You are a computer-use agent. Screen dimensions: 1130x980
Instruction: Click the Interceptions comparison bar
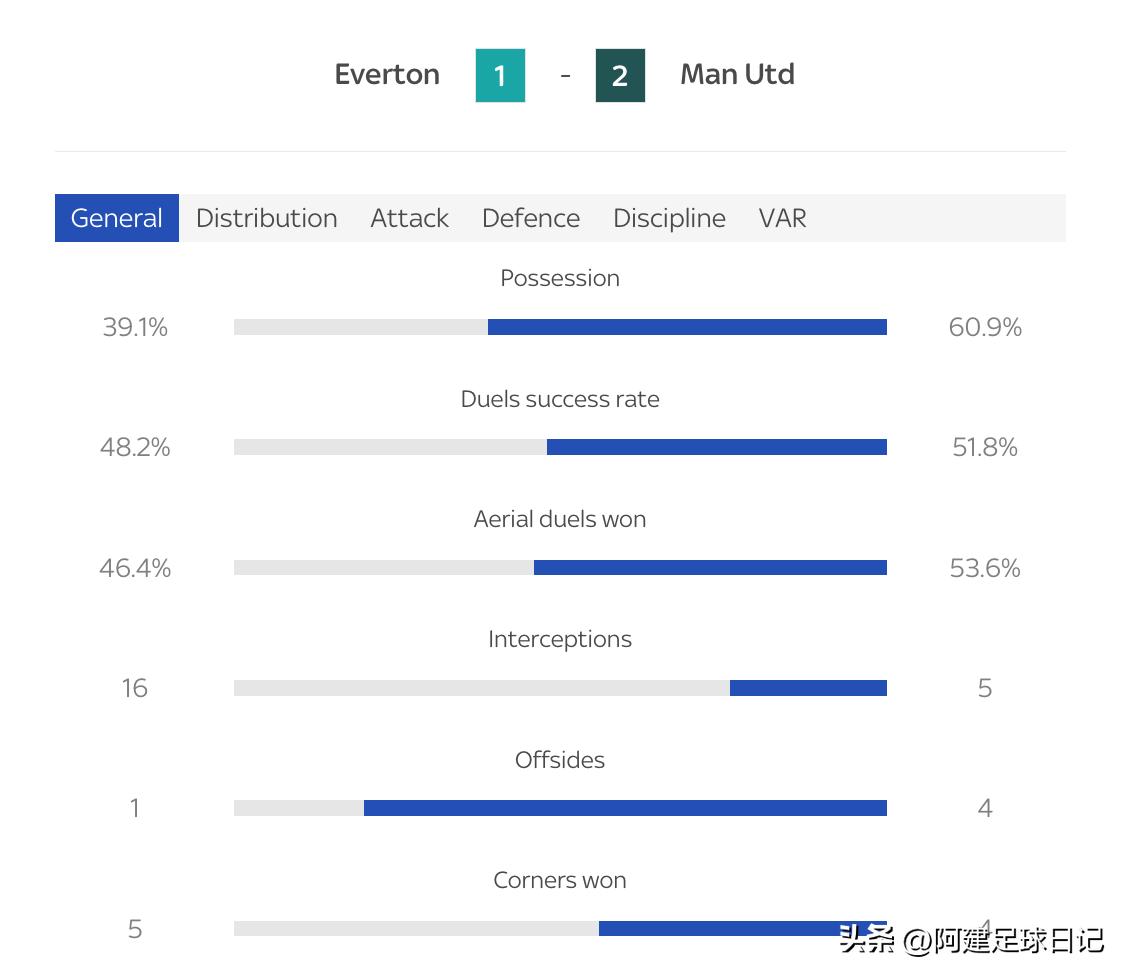560,688
